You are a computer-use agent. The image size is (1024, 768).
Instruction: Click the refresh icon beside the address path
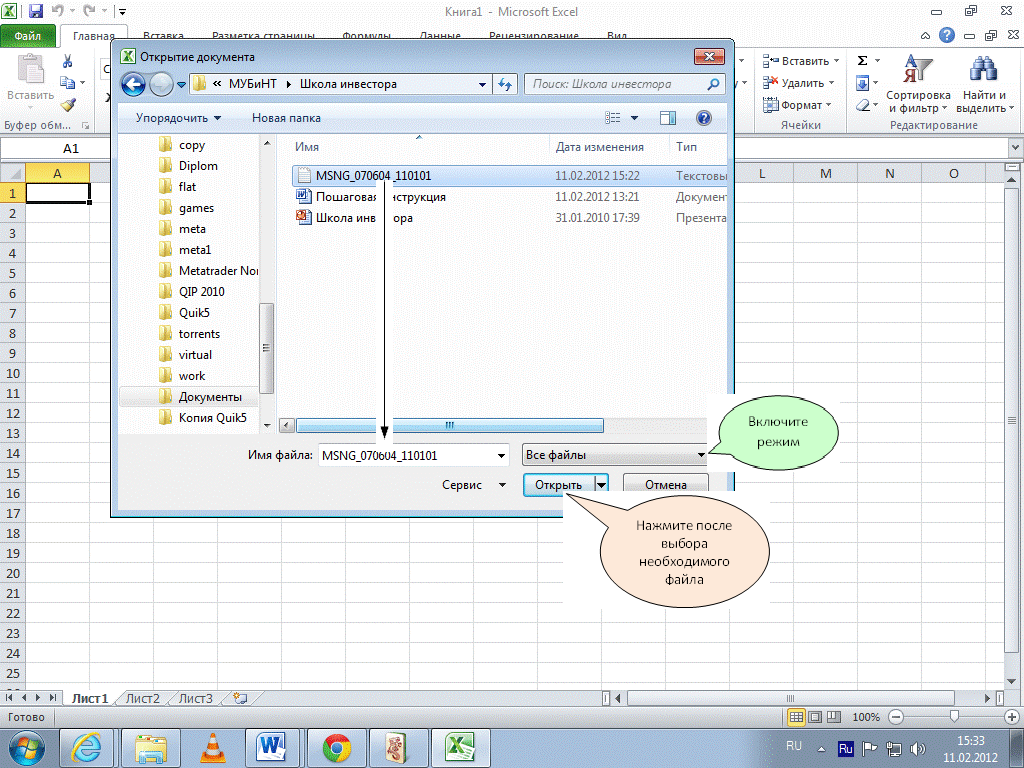point(505,84)
